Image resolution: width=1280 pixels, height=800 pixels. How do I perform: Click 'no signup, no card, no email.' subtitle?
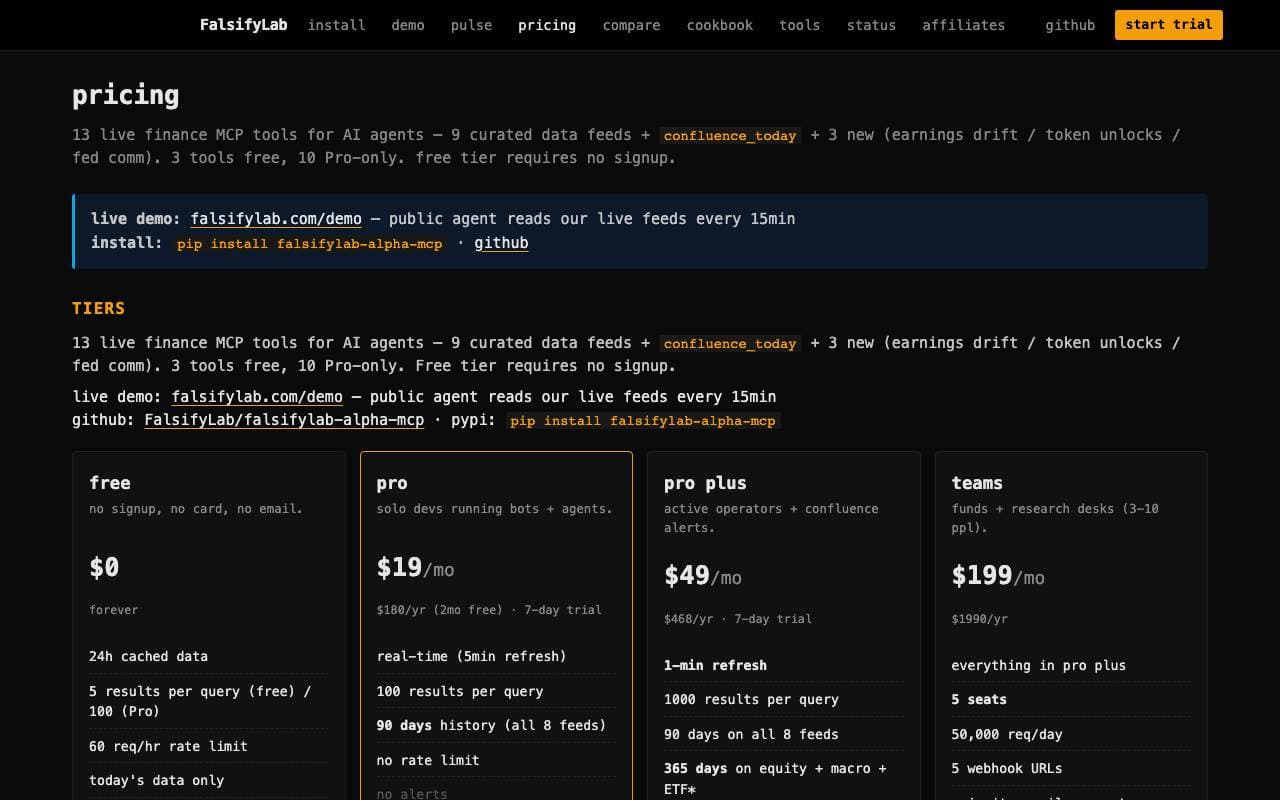(x=196, y=509)
